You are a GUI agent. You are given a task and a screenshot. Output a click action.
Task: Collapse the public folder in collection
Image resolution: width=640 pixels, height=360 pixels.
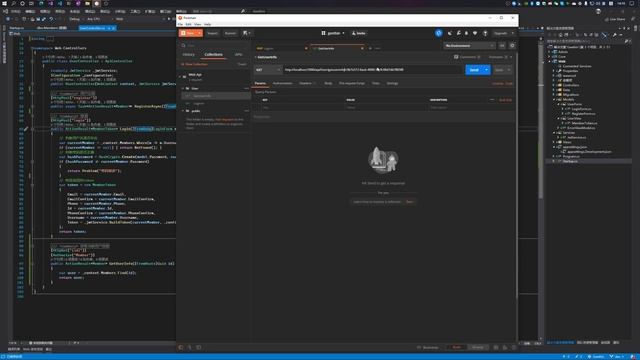183,111
